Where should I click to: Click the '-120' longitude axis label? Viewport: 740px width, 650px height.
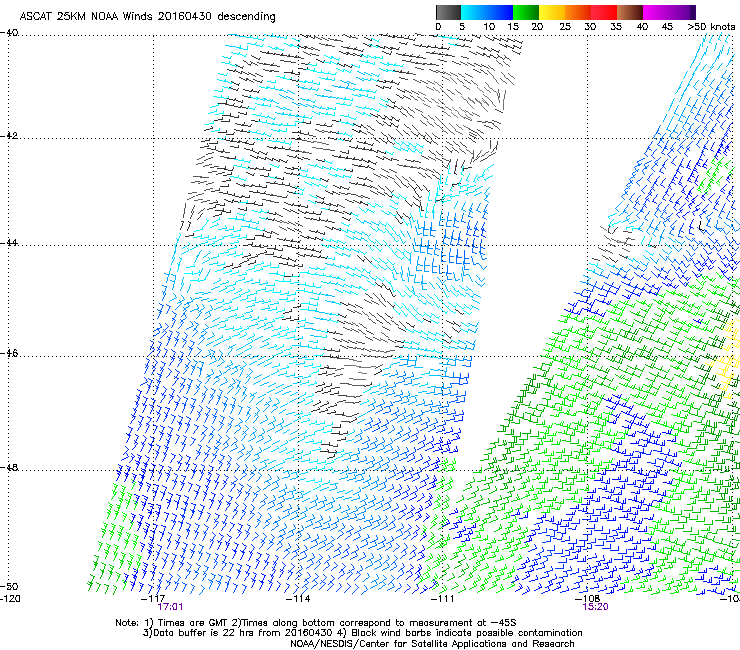[10, 599]
